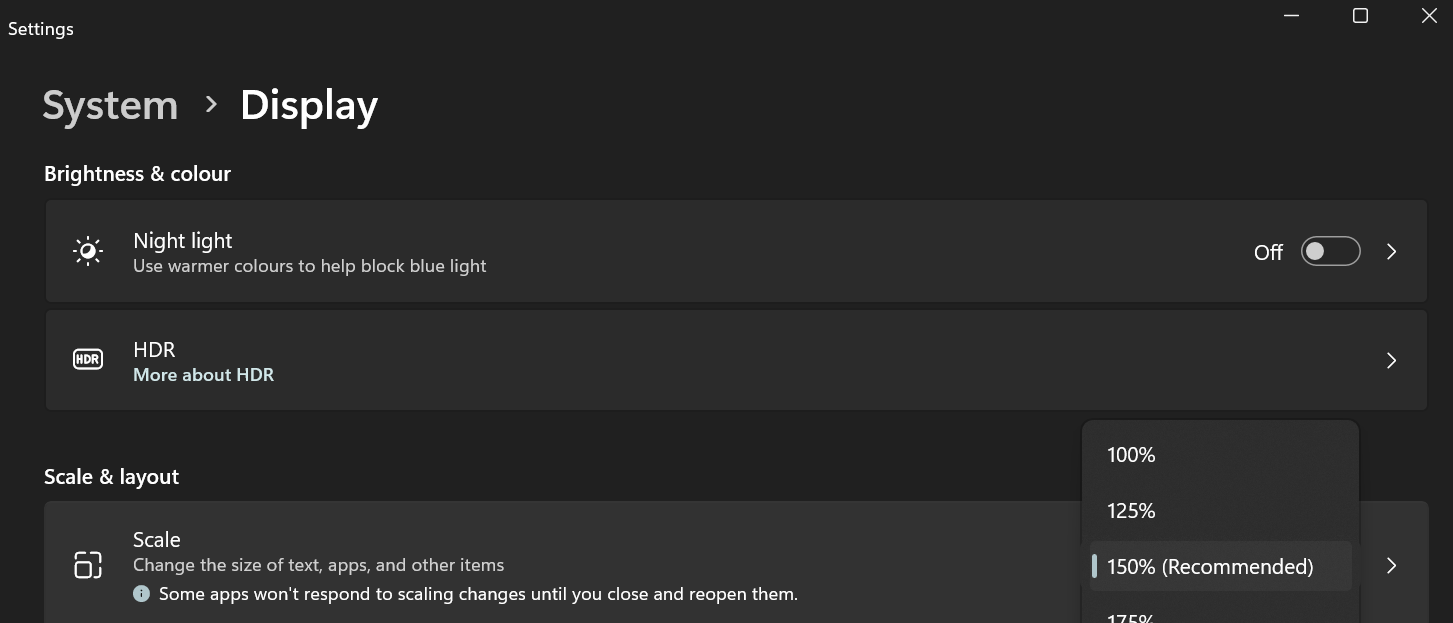
Task: Open custom scaling via the Scale chevron
Action: click(x=1391, y=566)
